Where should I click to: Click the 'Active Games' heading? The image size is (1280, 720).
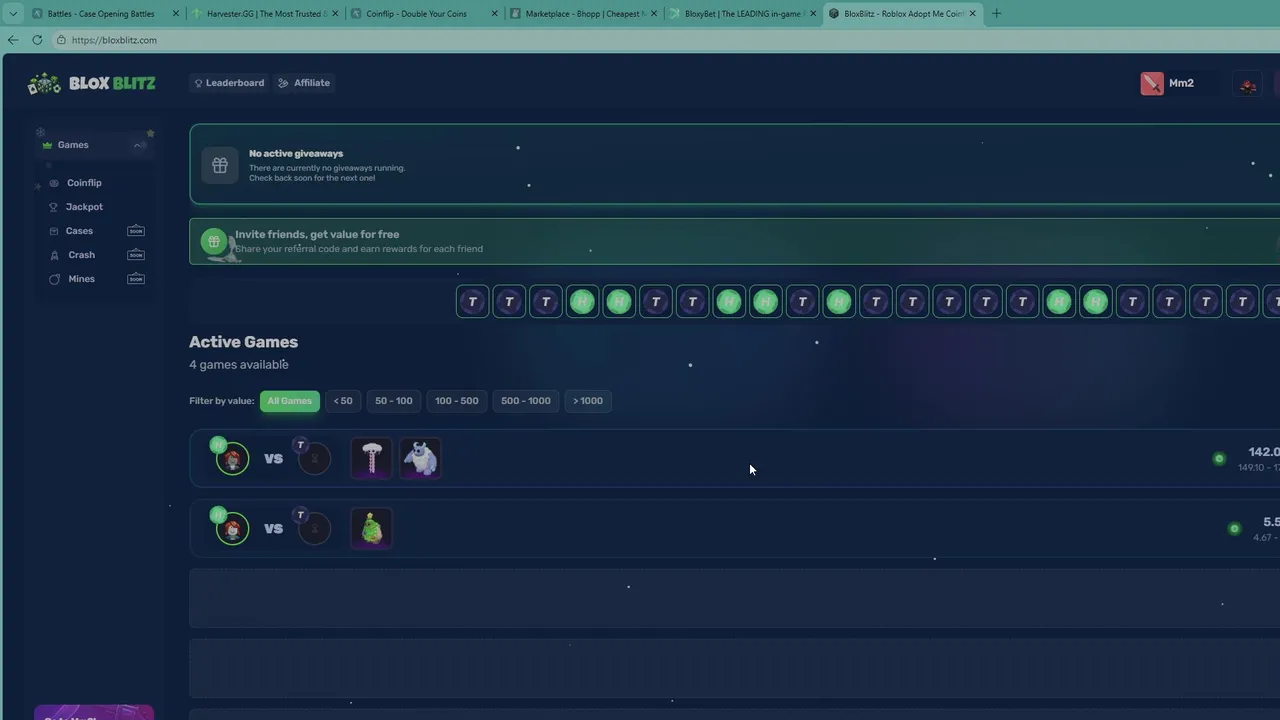tap(244, 342)
